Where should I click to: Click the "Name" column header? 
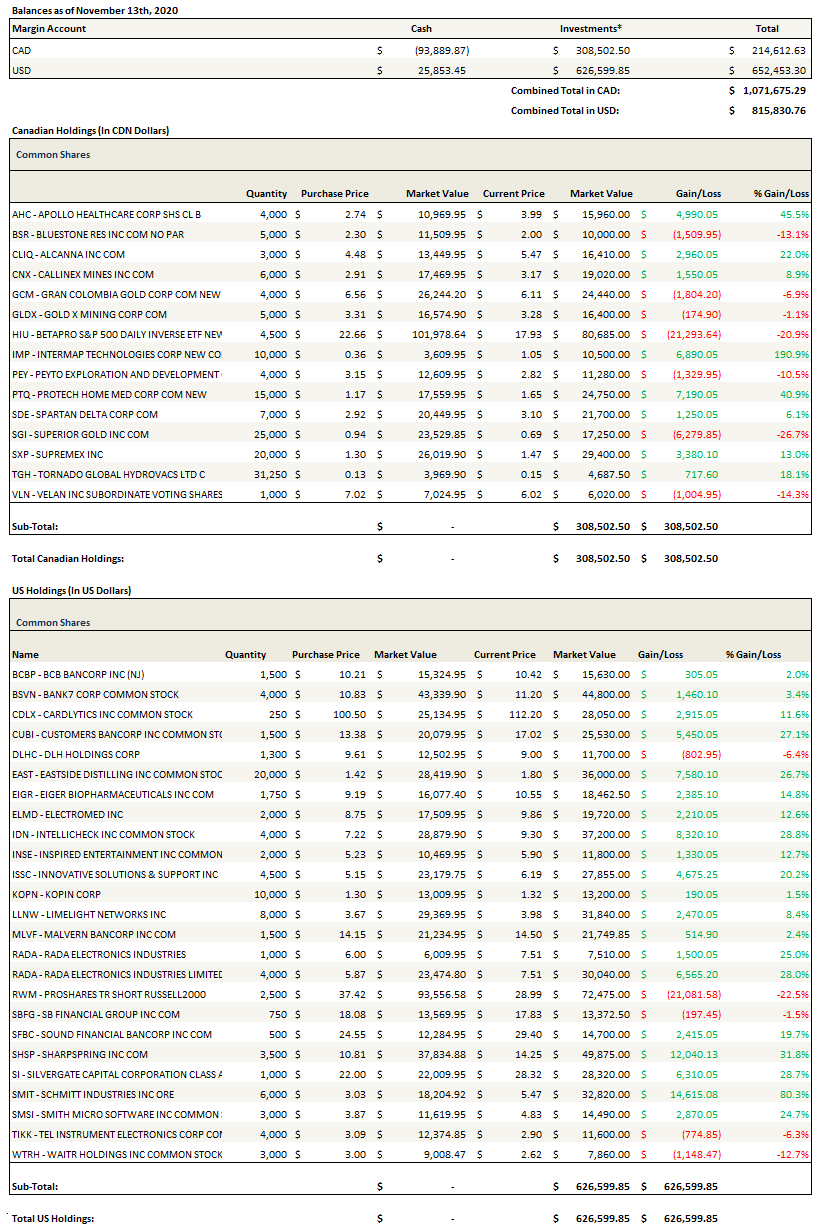25,655
